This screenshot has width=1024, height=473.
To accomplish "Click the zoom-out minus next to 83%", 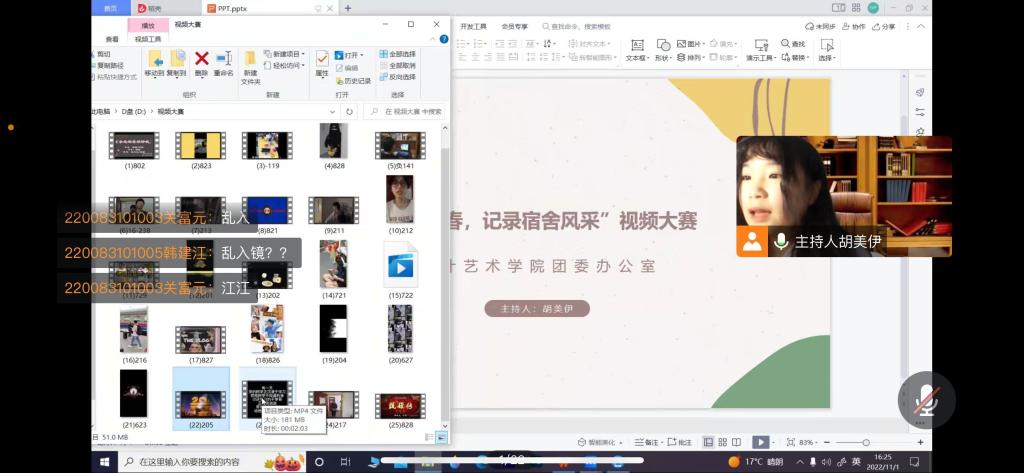I will coord(827,442).
